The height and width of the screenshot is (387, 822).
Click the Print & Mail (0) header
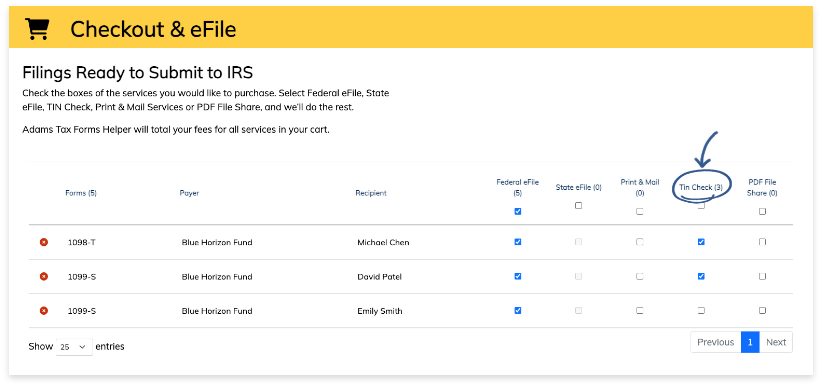pos(640,188)
